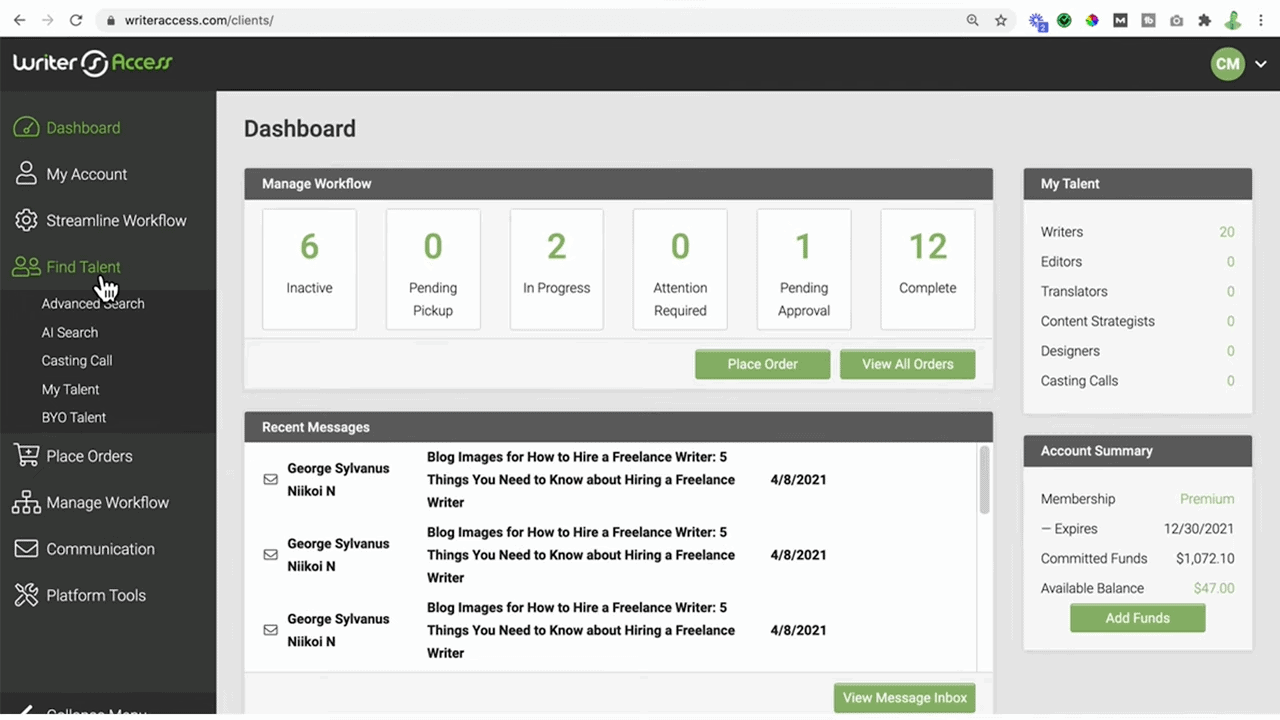The image size is (1280, 720).
Task: Select the Platform Tools wrench icon
Action: (26, 595)
